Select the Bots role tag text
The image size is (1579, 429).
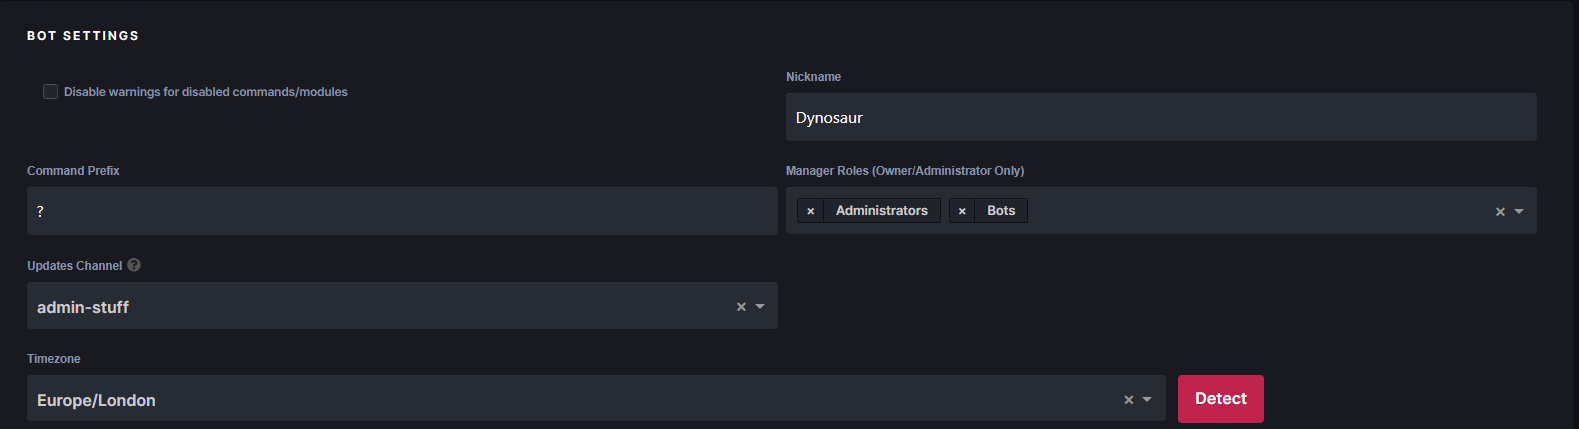(1000, 211)
